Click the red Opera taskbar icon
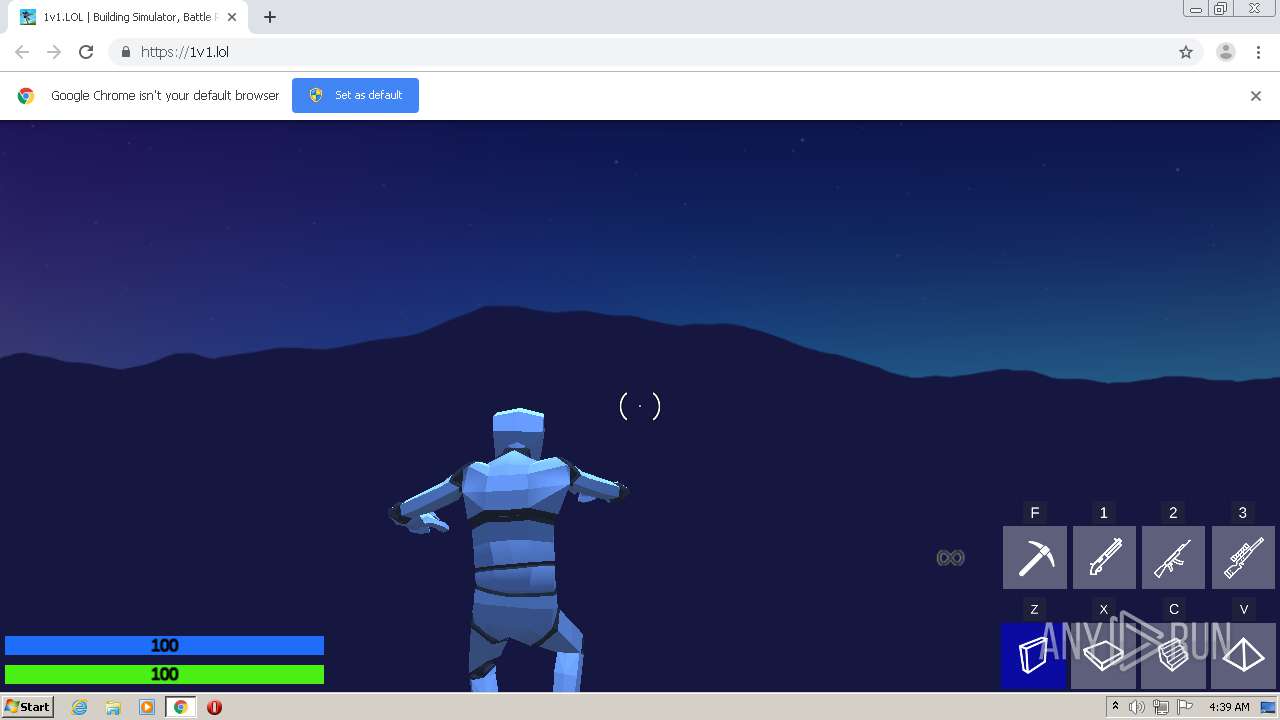Image resolution: width=1280 pixels, height=720 pixels. tap(214, 707)
